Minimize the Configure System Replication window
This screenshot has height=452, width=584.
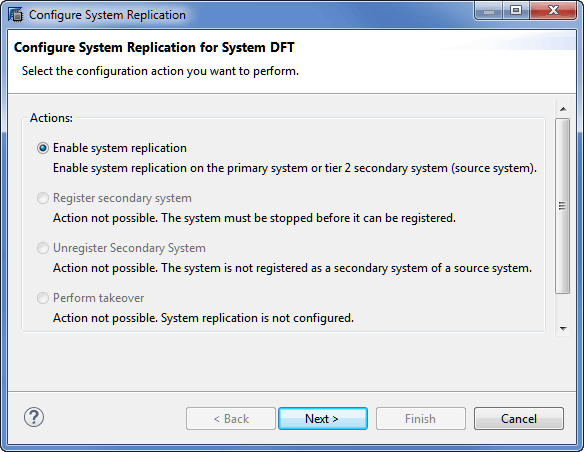(489, 11)
